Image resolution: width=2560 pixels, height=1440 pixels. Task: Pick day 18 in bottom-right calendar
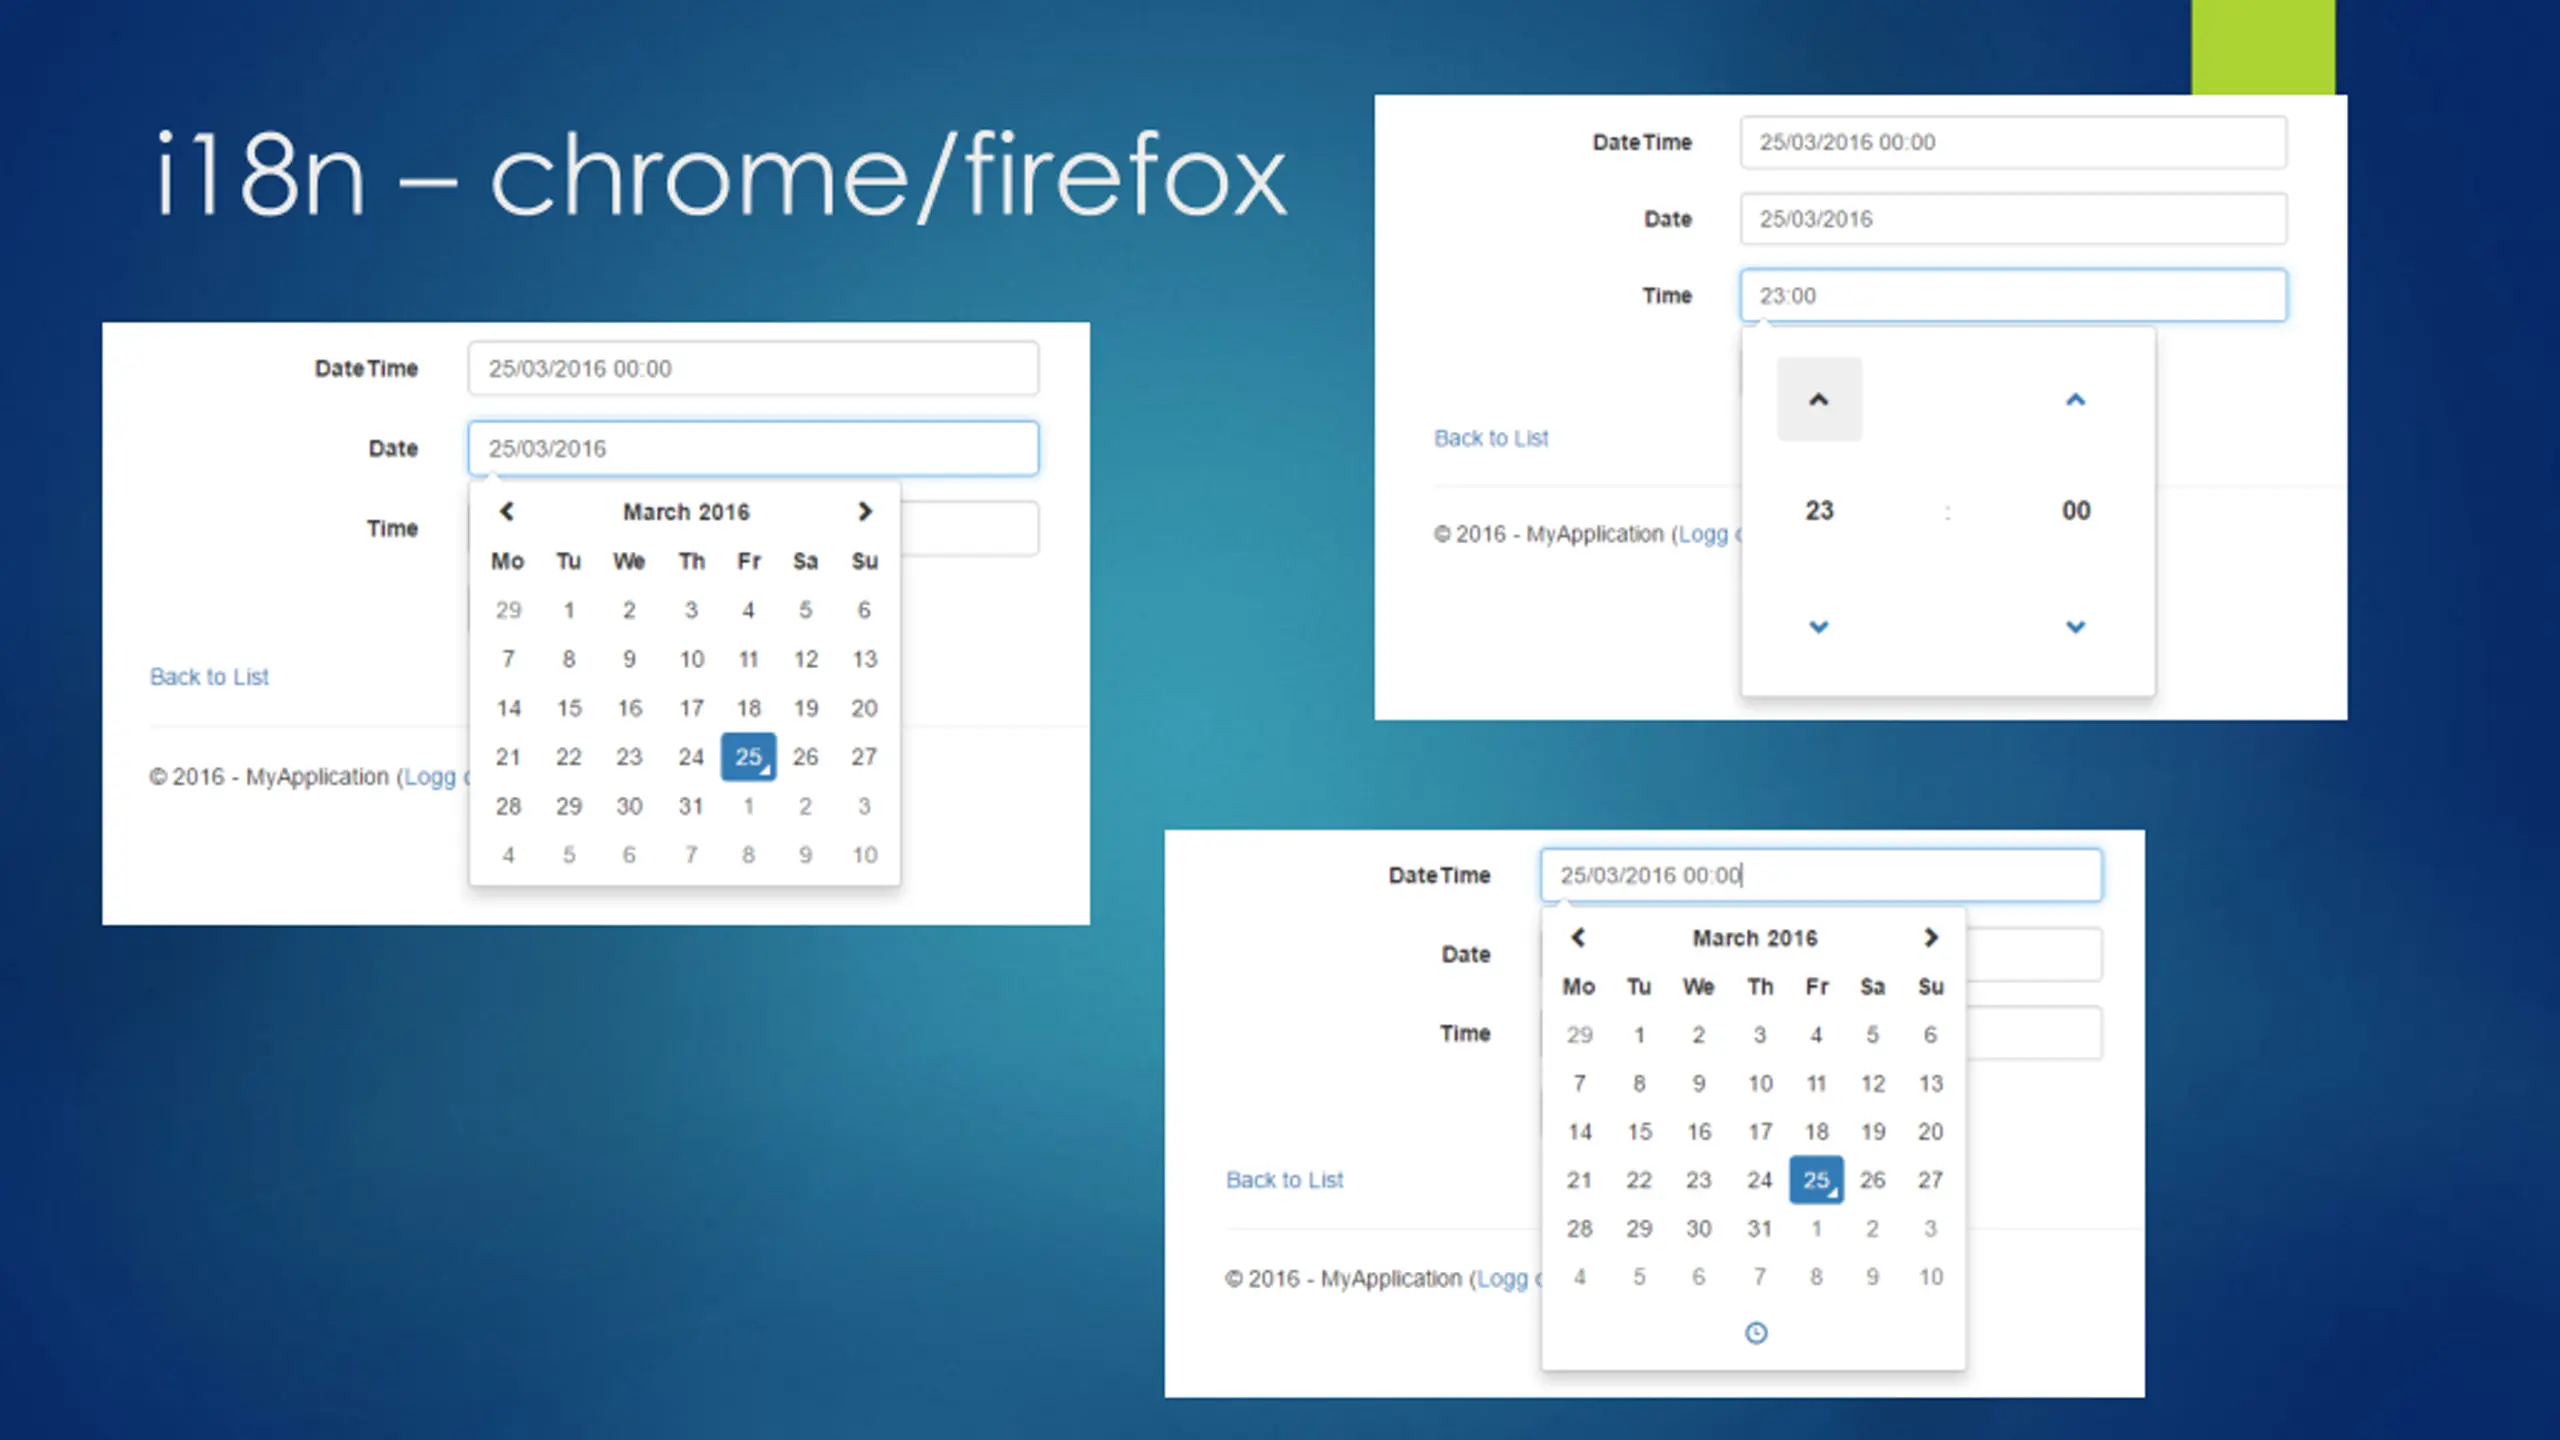[1816, 1131]
